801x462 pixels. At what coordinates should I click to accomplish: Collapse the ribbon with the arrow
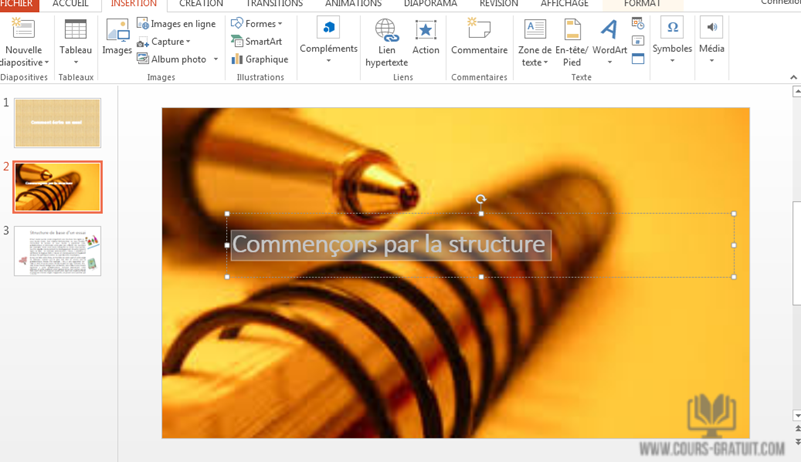pos(793,78)
